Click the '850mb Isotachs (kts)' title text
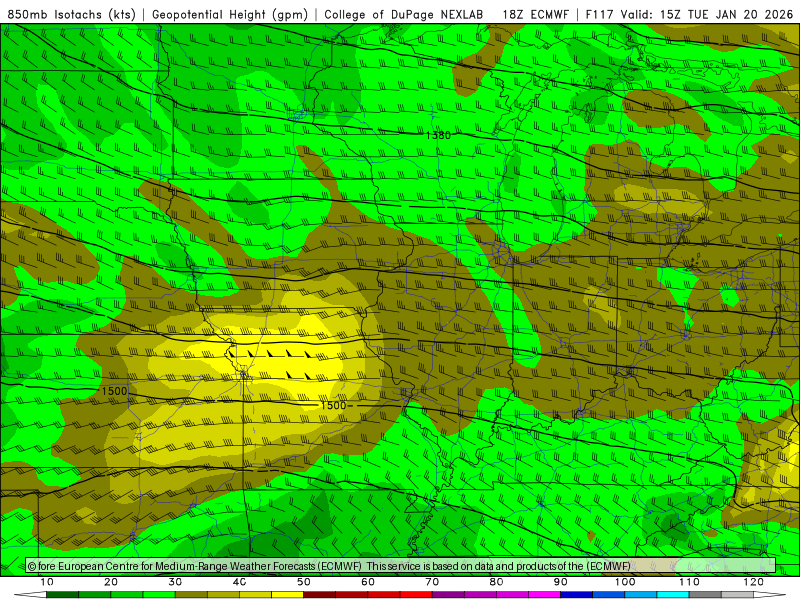Viewport: 800px width, 600px height. pos(72,15)
